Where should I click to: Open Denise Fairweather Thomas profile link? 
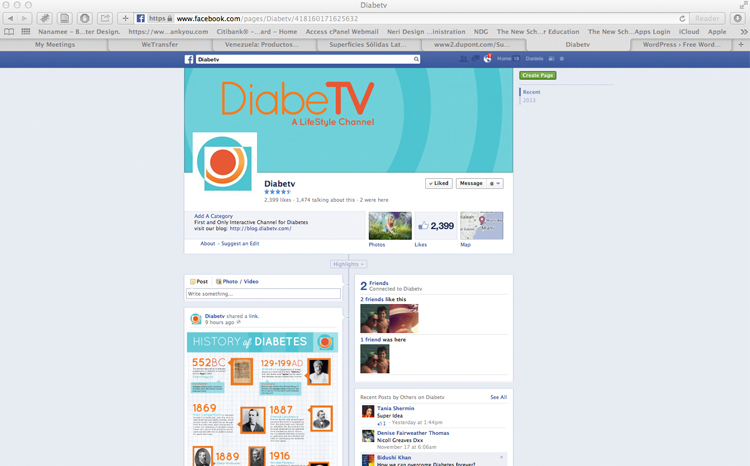point(413,433)
